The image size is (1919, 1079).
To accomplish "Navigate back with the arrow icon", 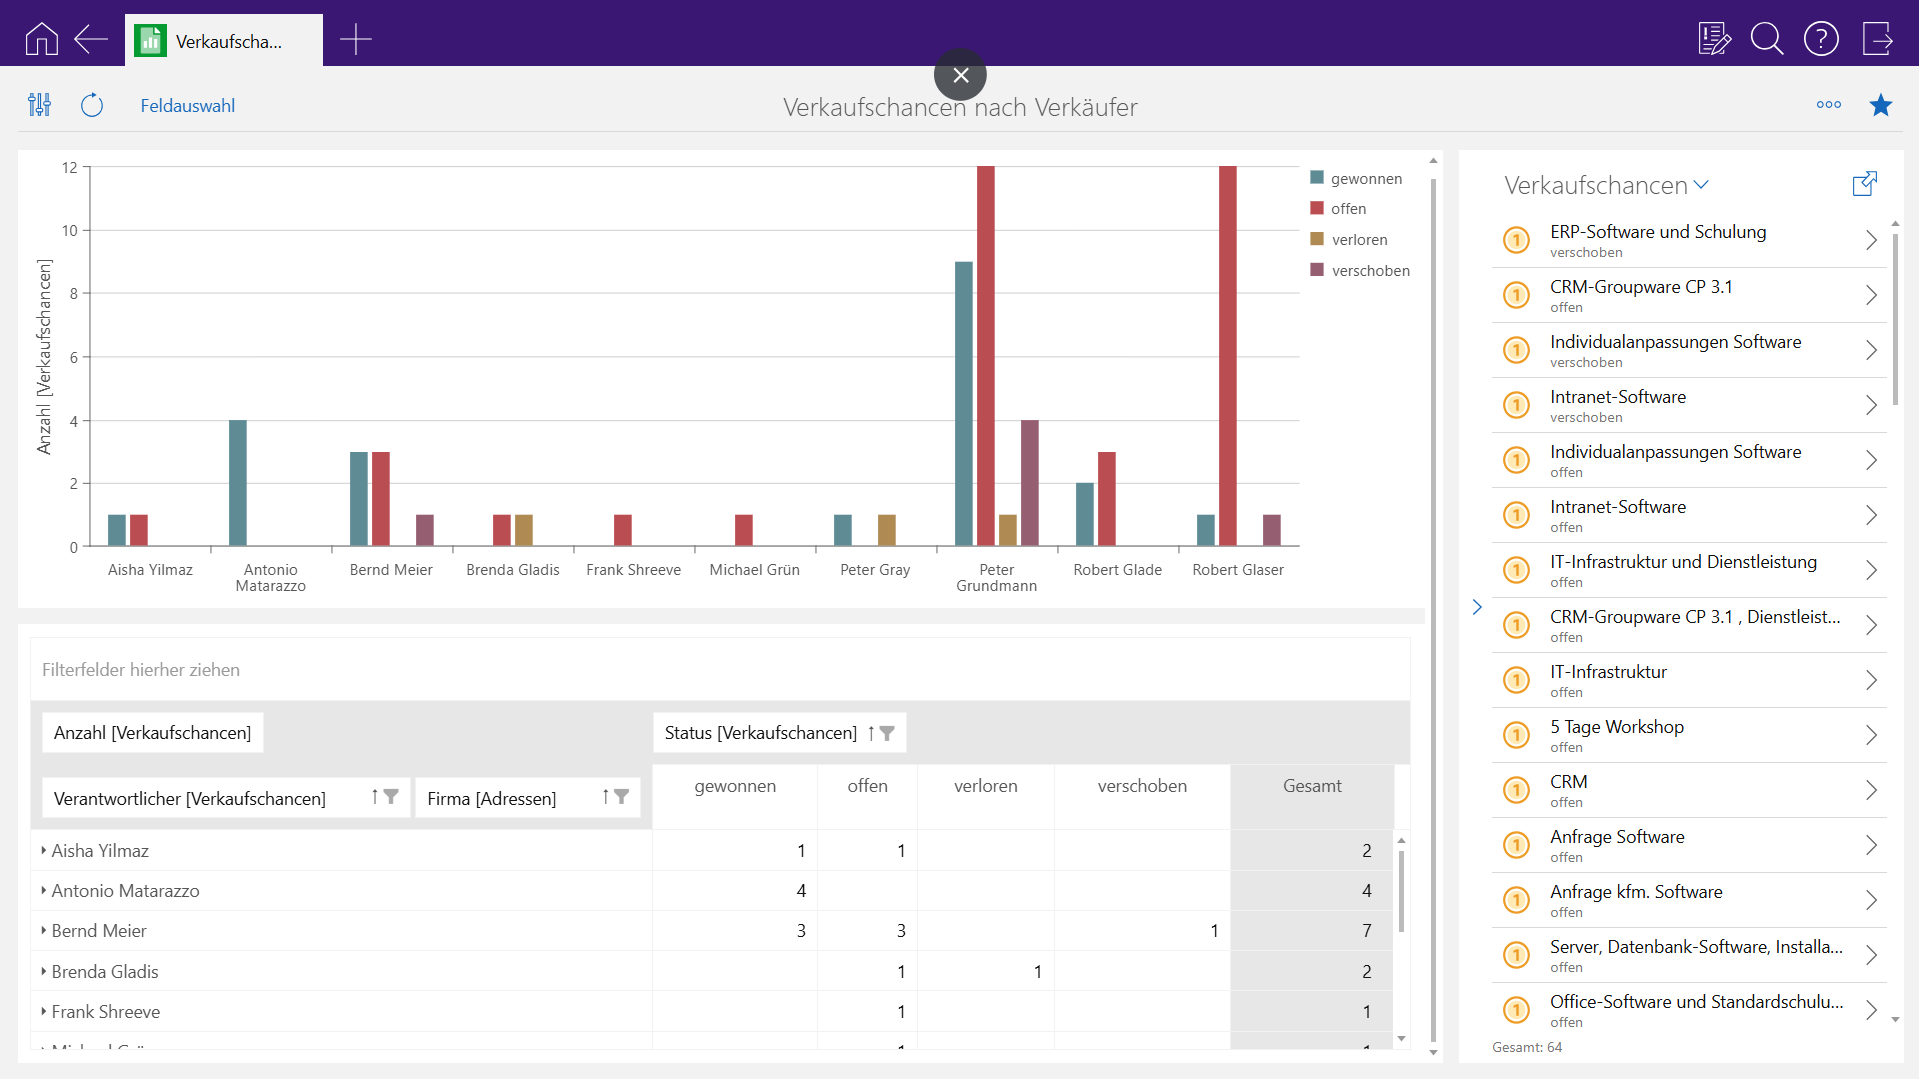I will click(91, 40).
